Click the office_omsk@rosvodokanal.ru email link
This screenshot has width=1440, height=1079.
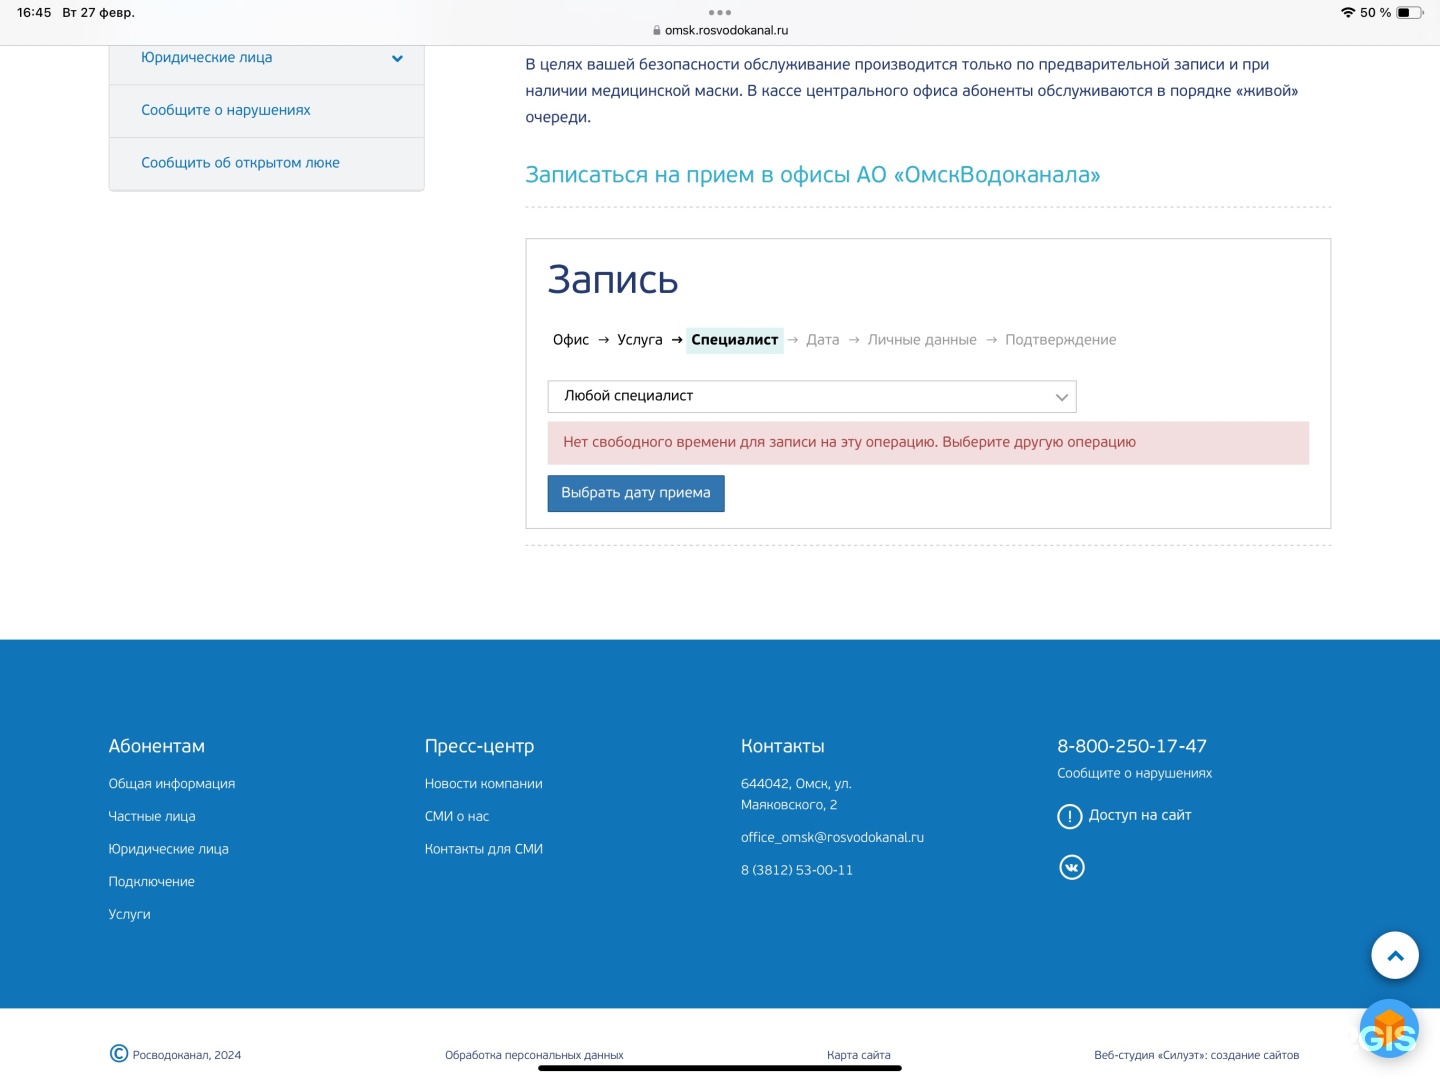[833, 838]
